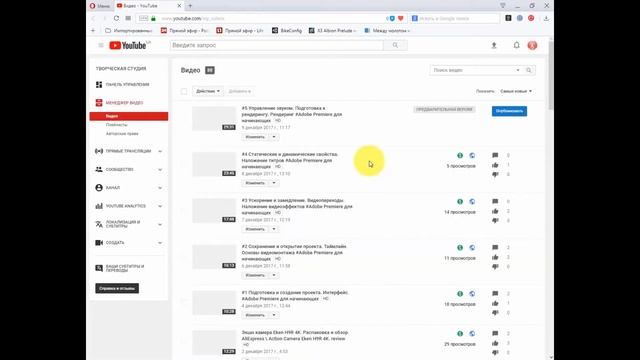Open the Поиск видео filter dropdown arrow
Viewport: 640px width, 360px height.
(518, 70)
